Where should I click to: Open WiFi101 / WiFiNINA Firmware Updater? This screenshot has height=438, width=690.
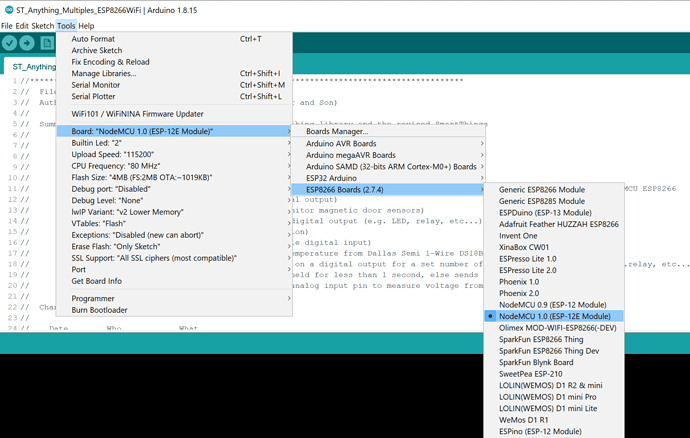pos(174,114)
